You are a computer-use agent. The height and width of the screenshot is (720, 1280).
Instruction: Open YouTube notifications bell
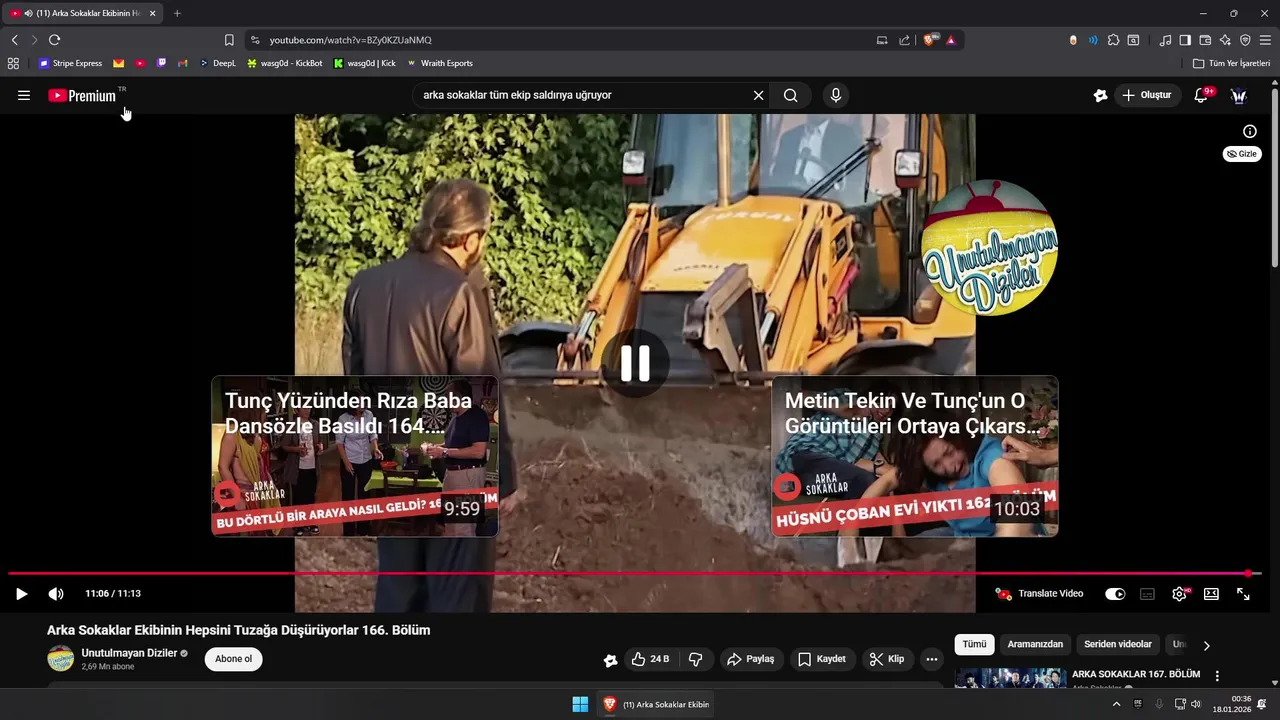(x=1202, y=96)
